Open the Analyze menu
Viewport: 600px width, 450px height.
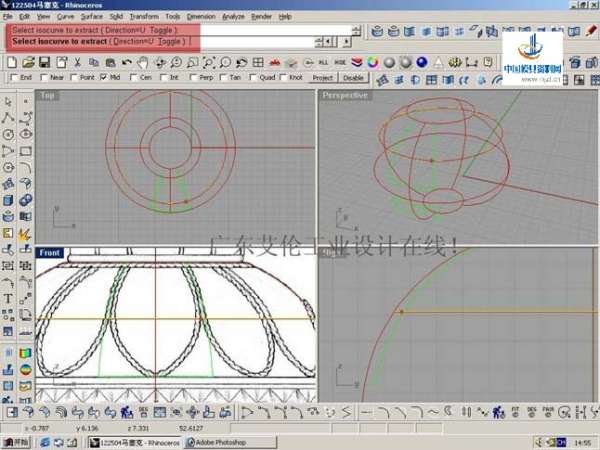pos(233,16)
